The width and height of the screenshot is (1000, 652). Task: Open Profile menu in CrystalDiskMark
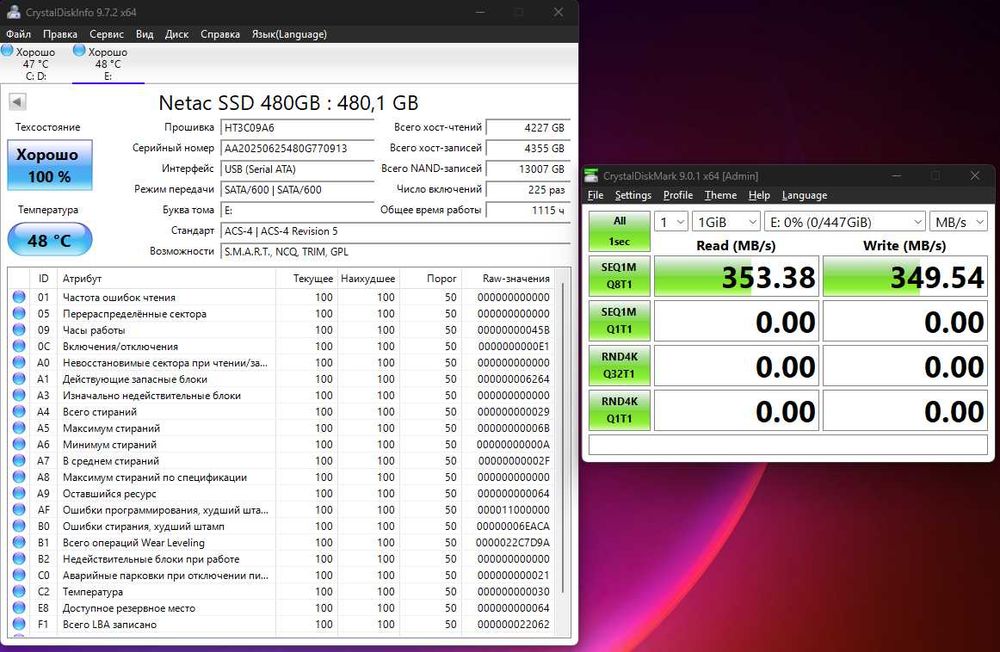click(x=678, y=195)
